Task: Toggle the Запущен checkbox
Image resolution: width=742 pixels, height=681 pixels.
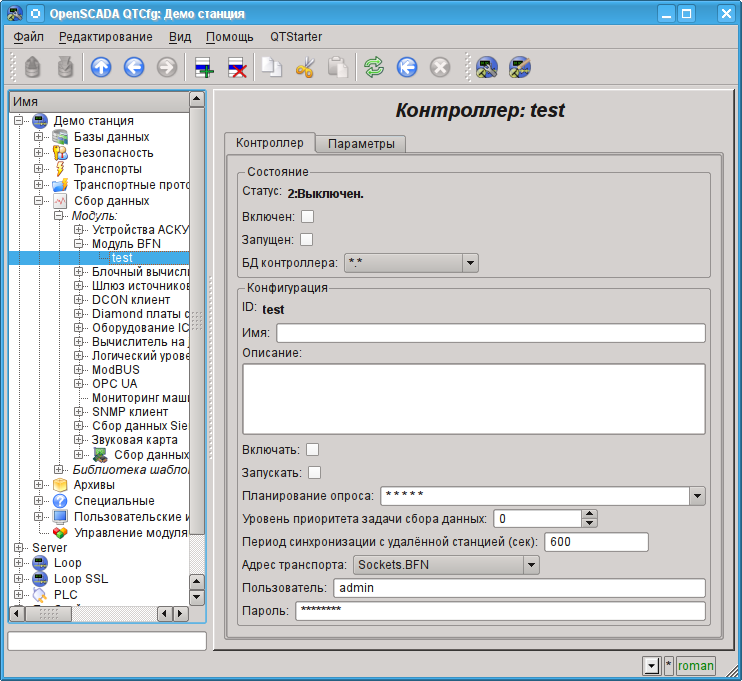Action: (x=307, y=239)
